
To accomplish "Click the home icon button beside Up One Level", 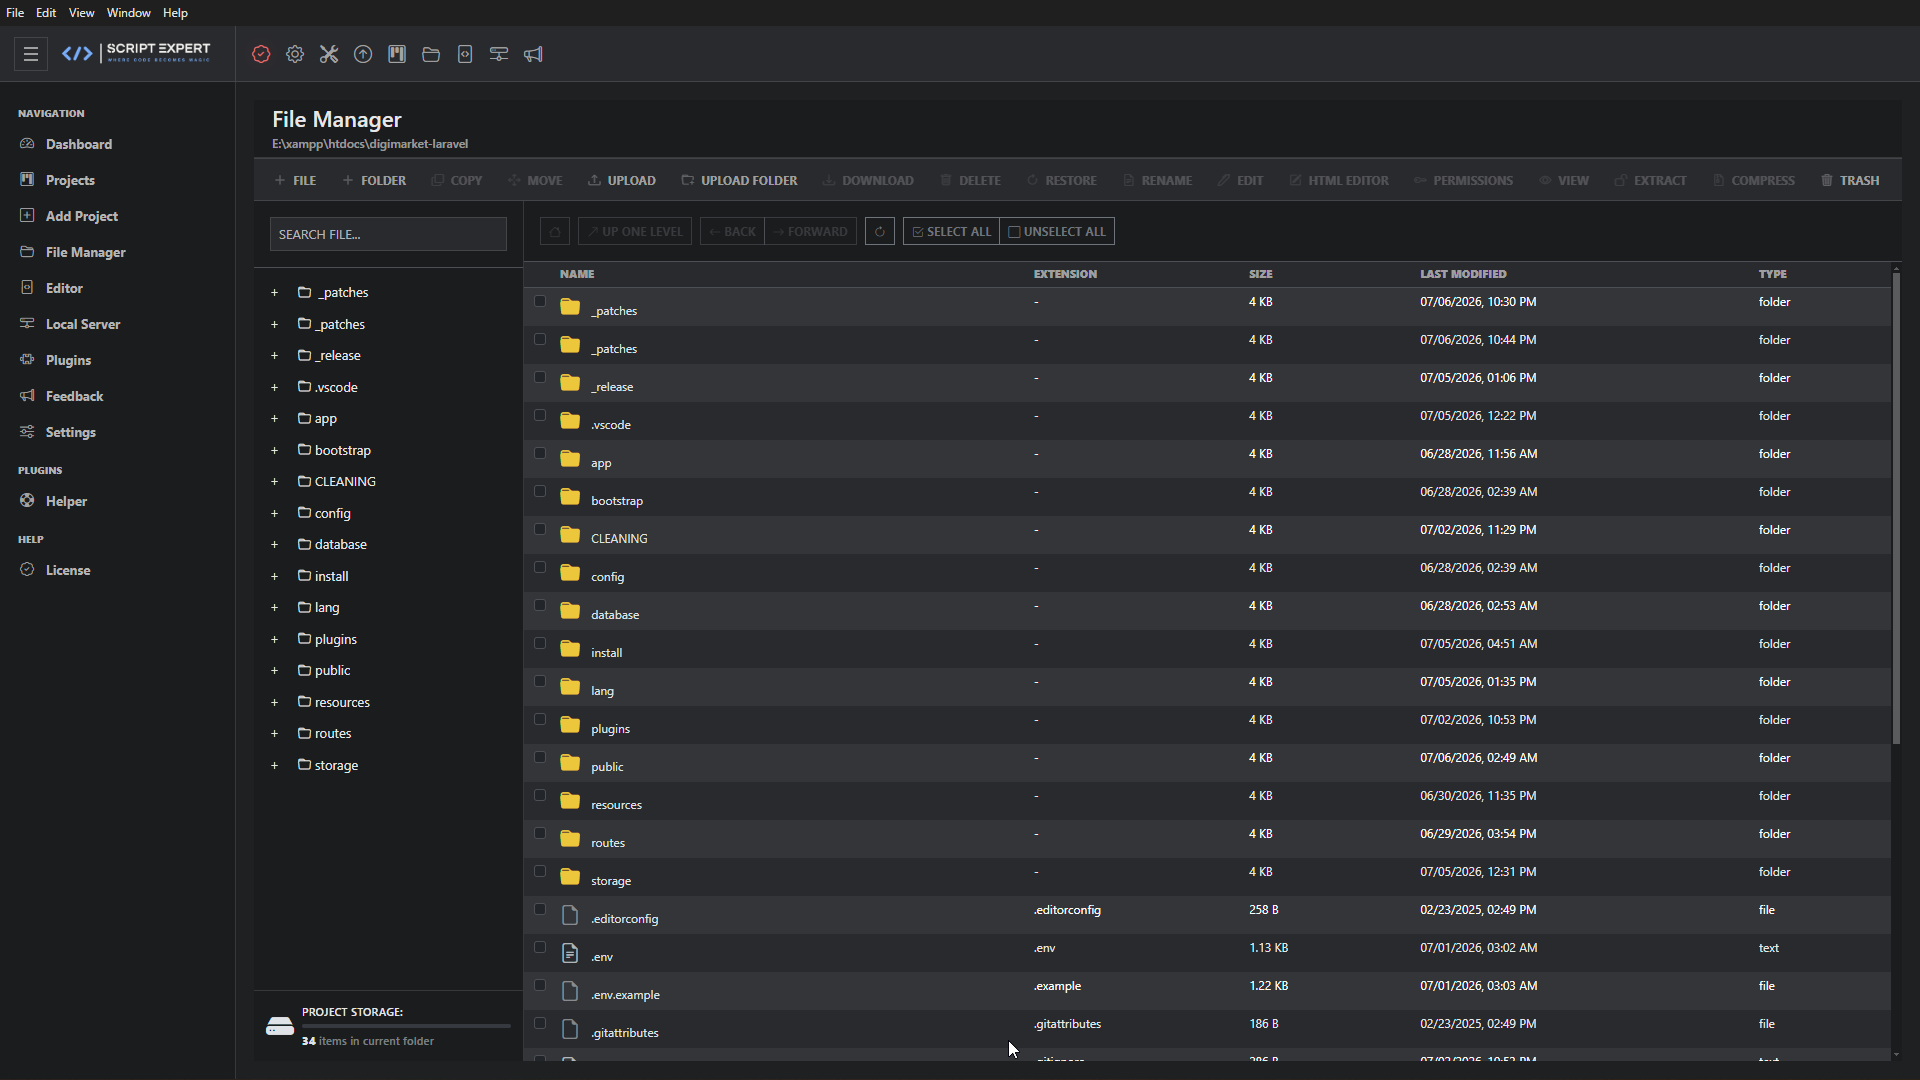I will click(x=555, y=231).
